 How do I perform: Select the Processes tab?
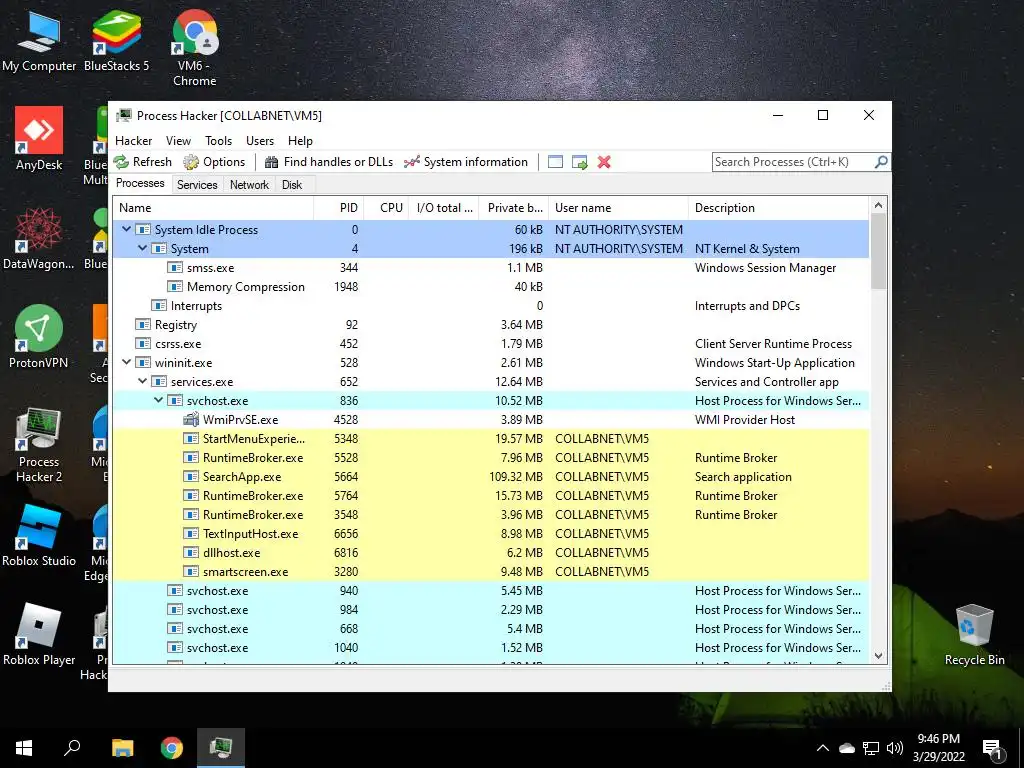140,184
